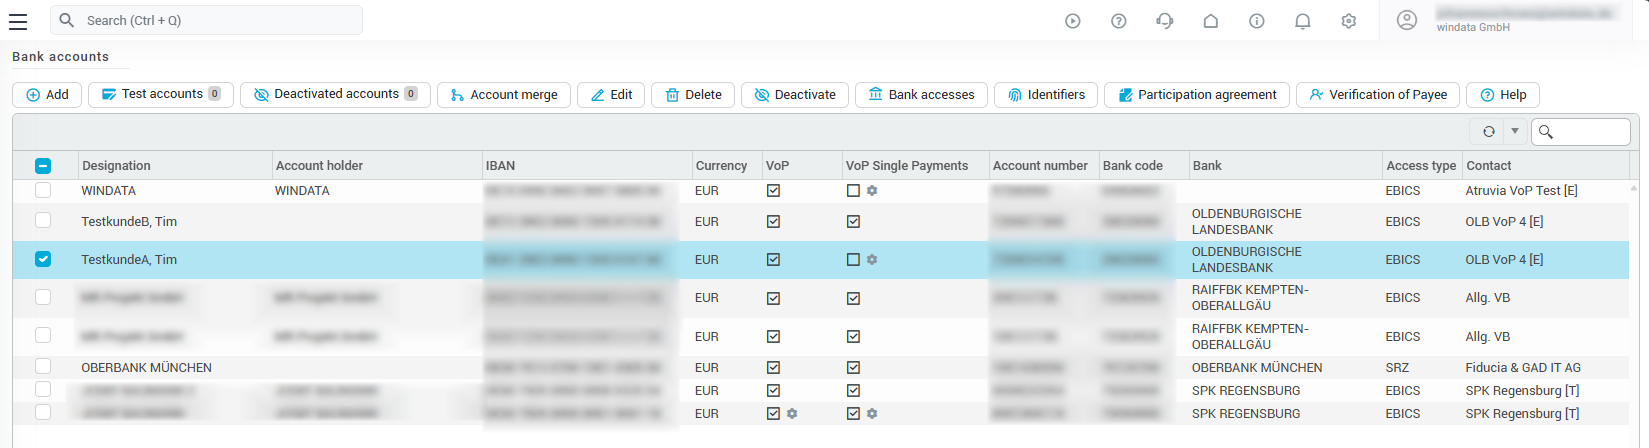Click the Account merge button
The image size is (1649, 448).
(504, 95)
